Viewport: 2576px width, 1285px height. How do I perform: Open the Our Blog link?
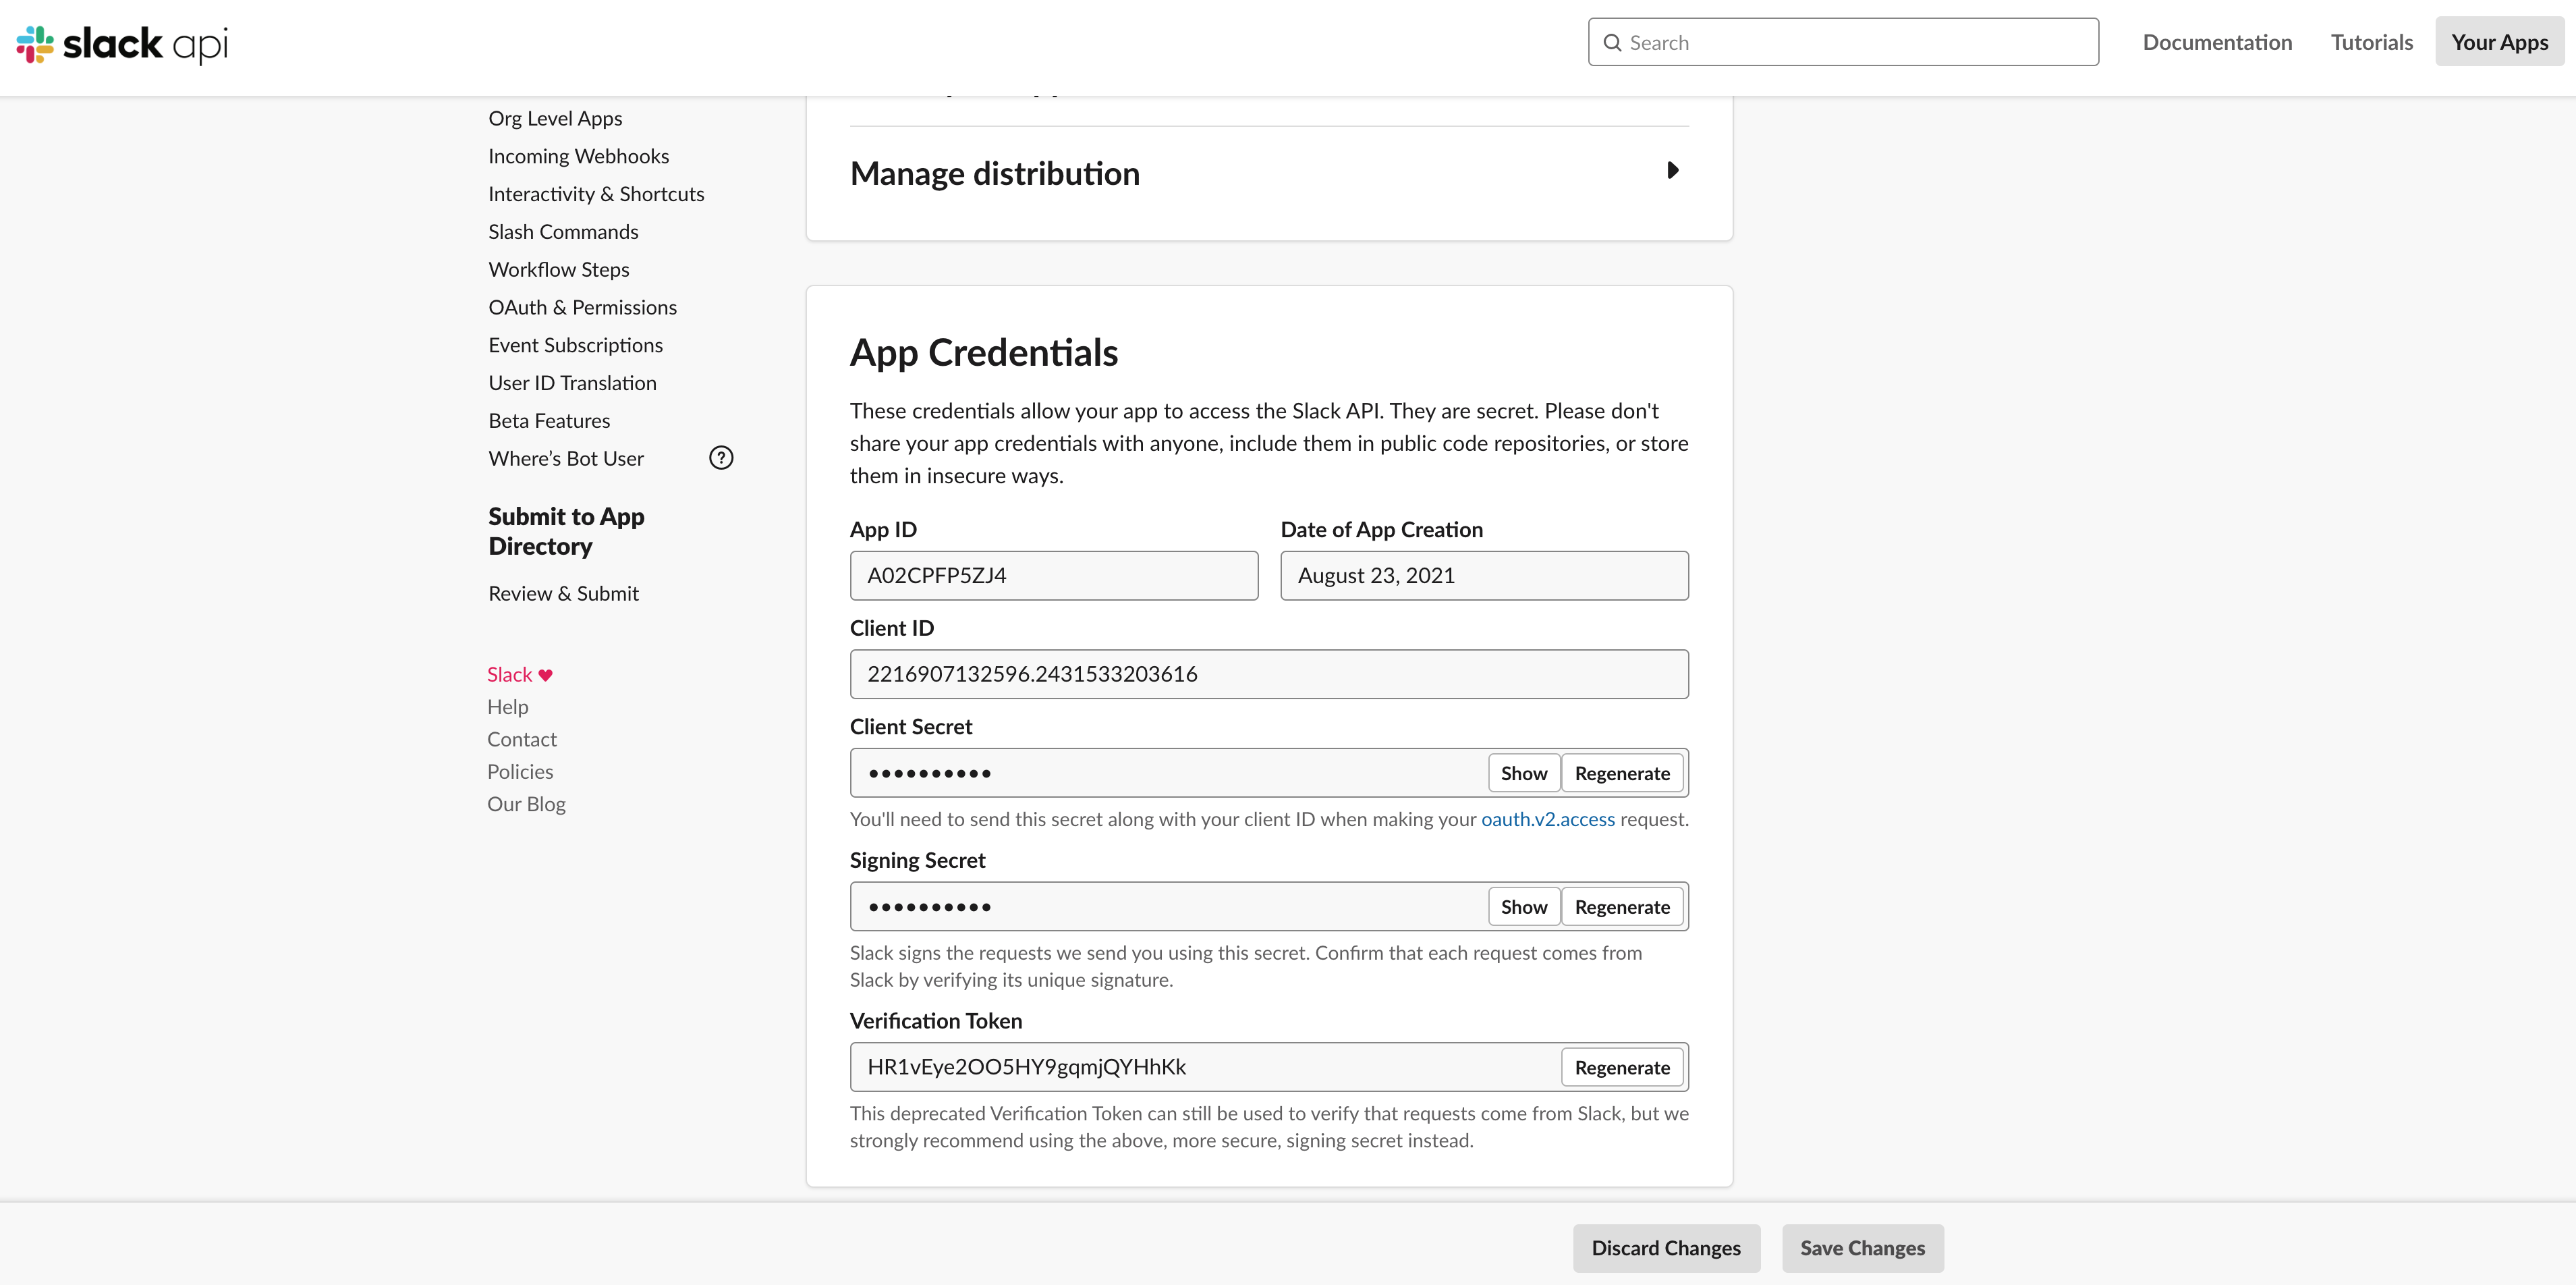(x=526, y=804)
